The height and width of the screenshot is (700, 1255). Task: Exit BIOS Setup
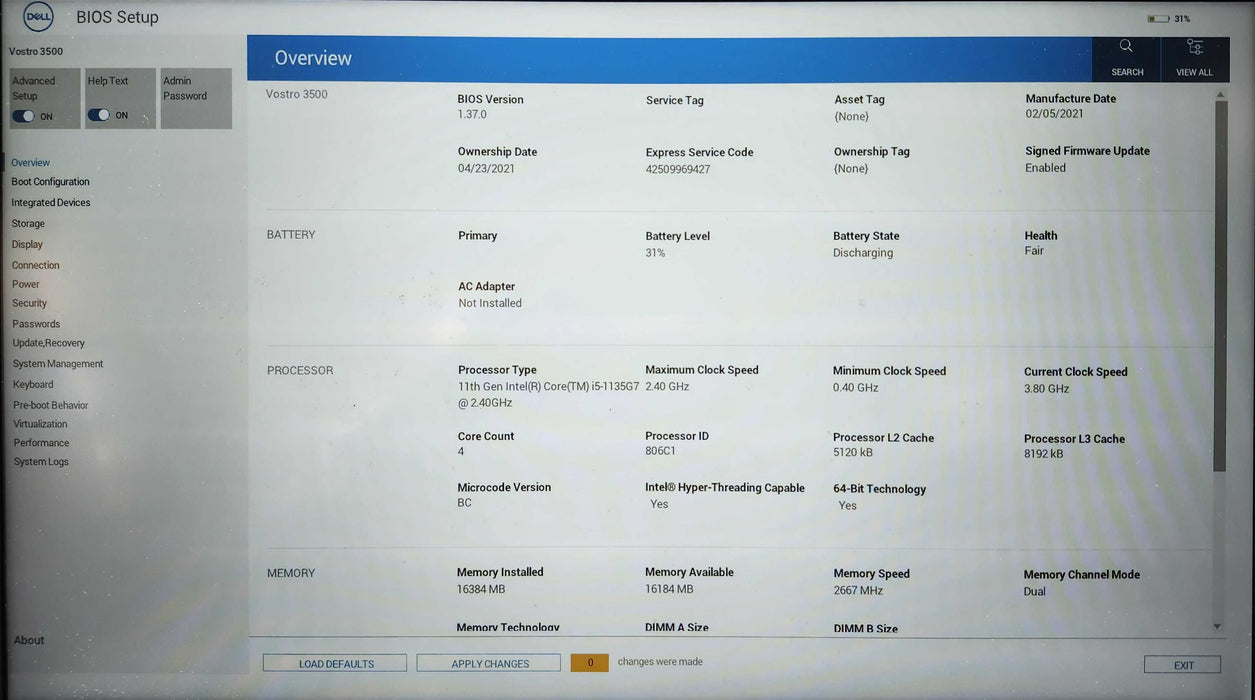(1182, 663)
